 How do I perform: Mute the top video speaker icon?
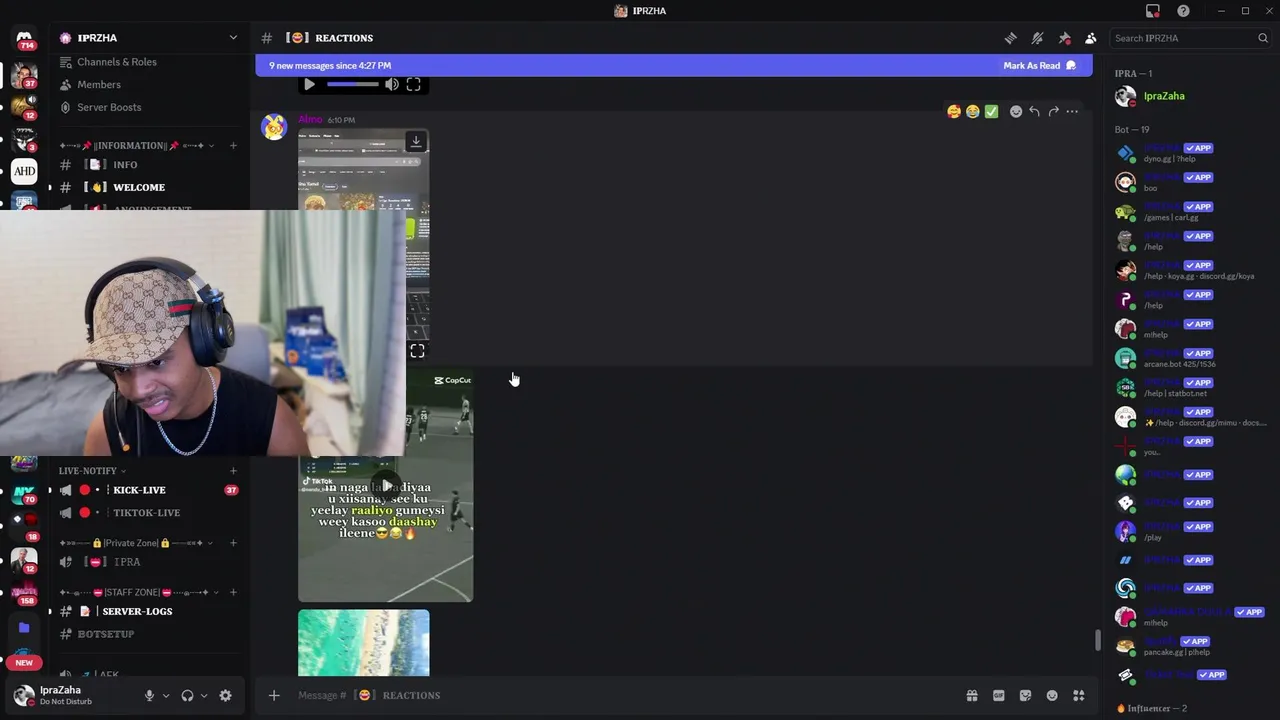(x=392, y=85)
